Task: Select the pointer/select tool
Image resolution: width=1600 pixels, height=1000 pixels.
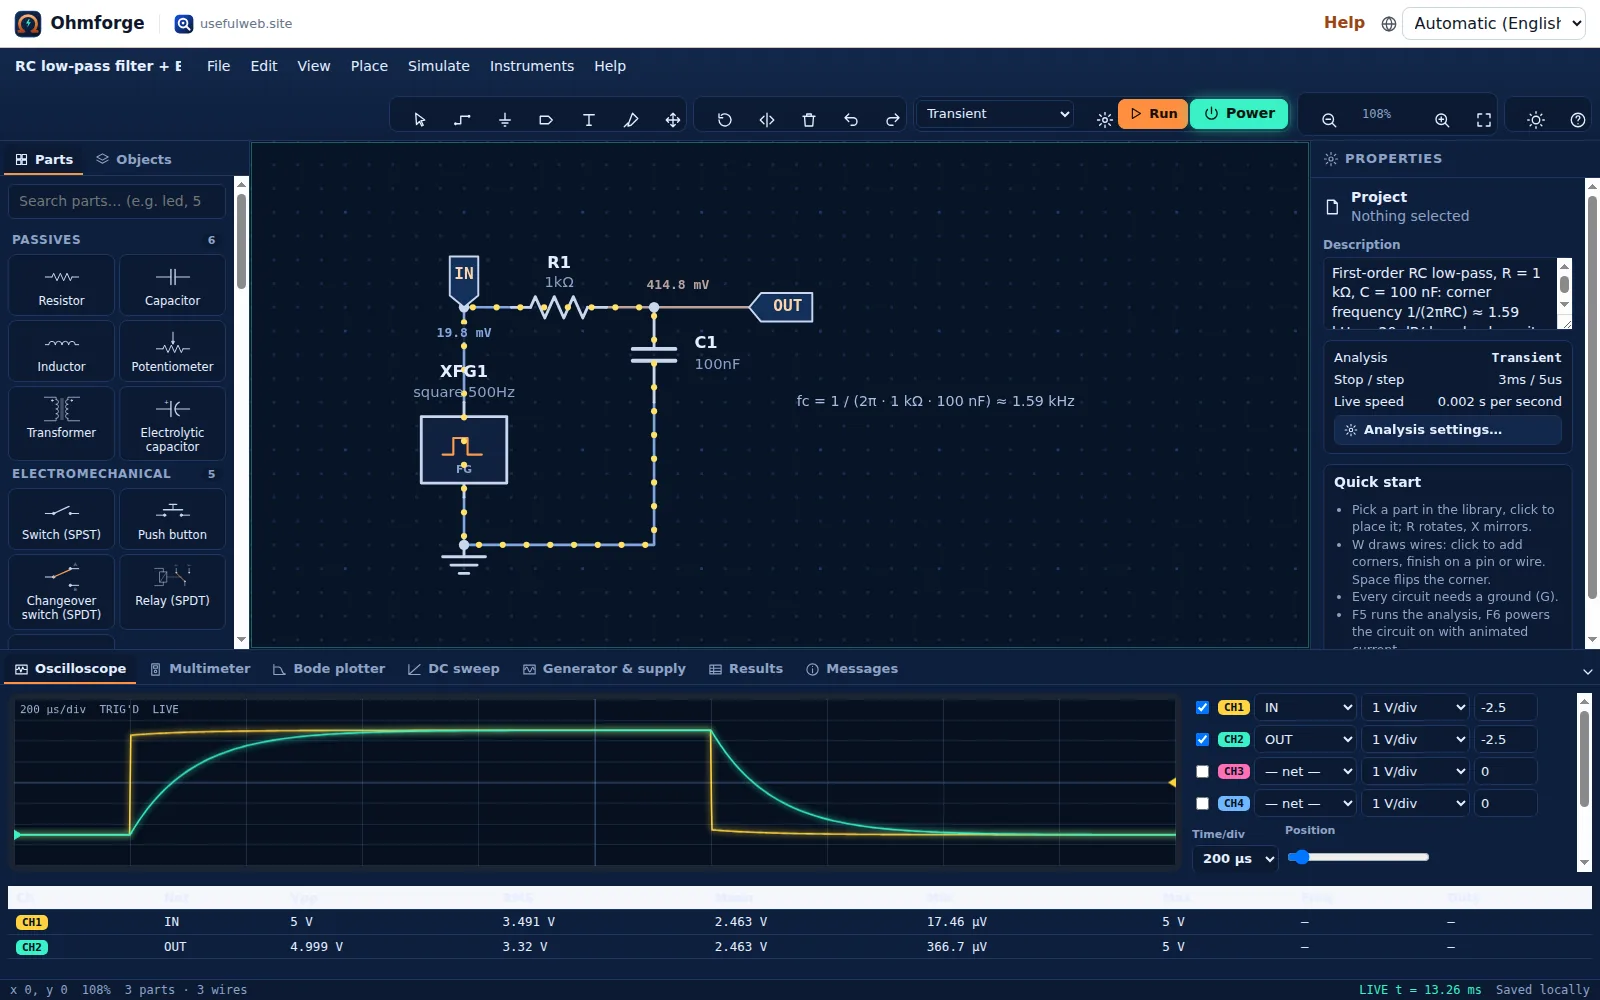Action: [420, 119]
